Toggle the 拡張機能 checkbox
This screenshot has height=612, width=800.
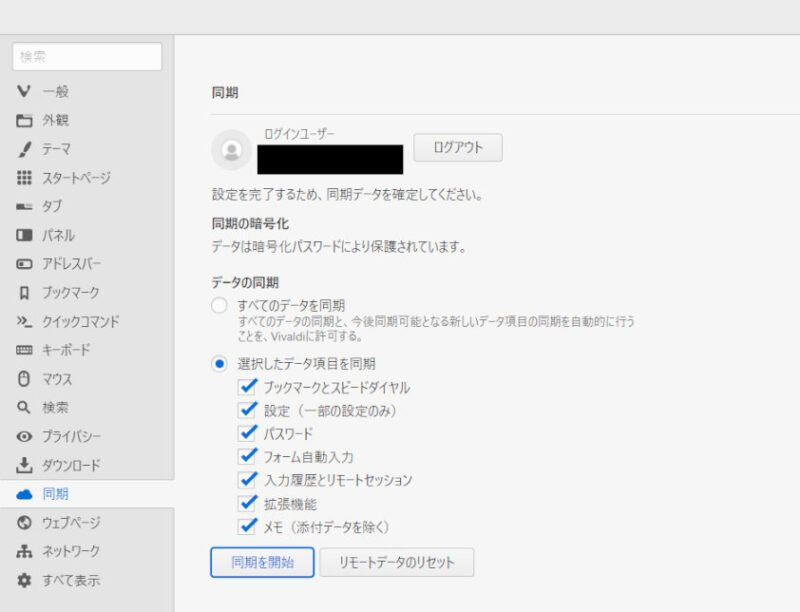coord(248,504)
